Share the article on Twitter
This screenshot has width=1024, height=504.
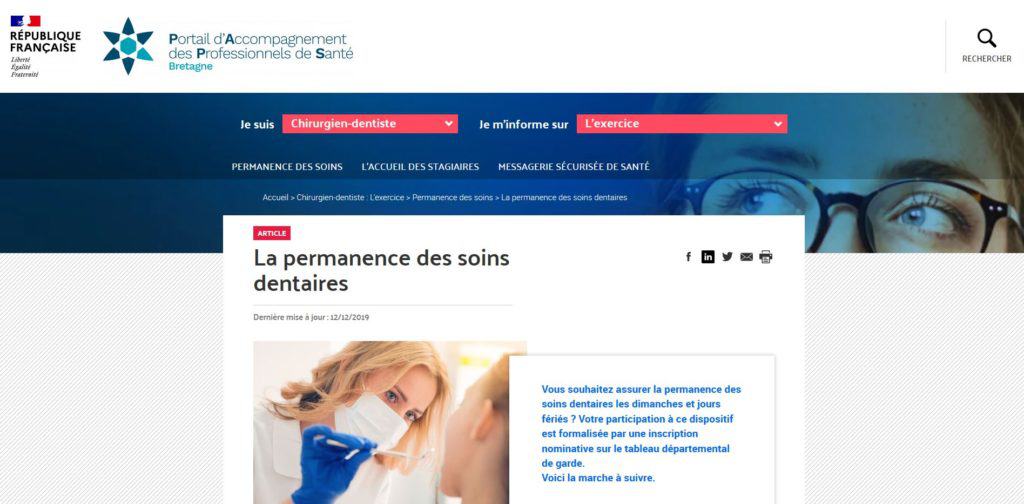[727, 257]
